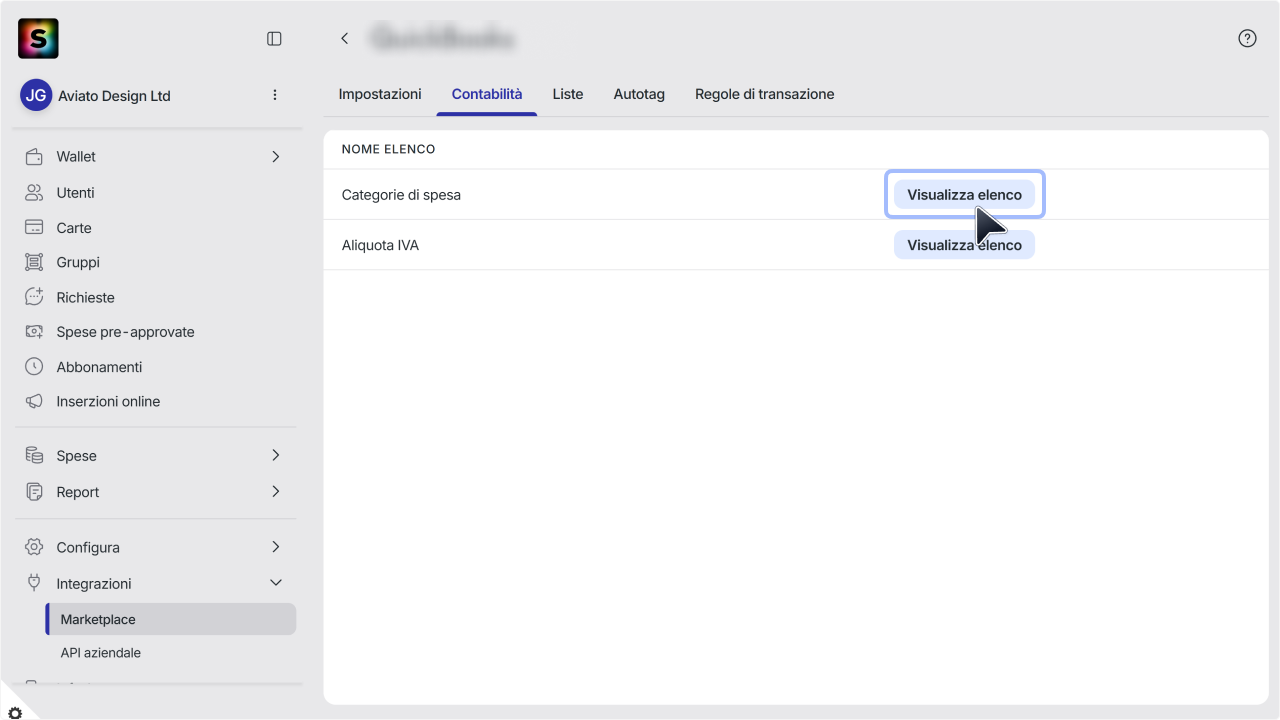The height and width of the screenshot is (720, 1280).
Task: Click the Configura gear icon
Action: tap(34, 547)
